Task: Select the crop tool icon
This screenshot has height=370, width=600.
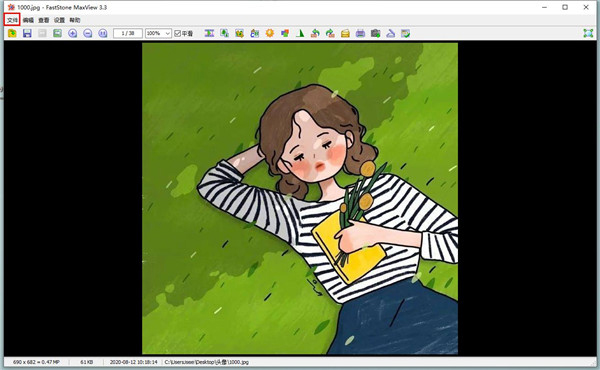Action: tap(240, 34)
